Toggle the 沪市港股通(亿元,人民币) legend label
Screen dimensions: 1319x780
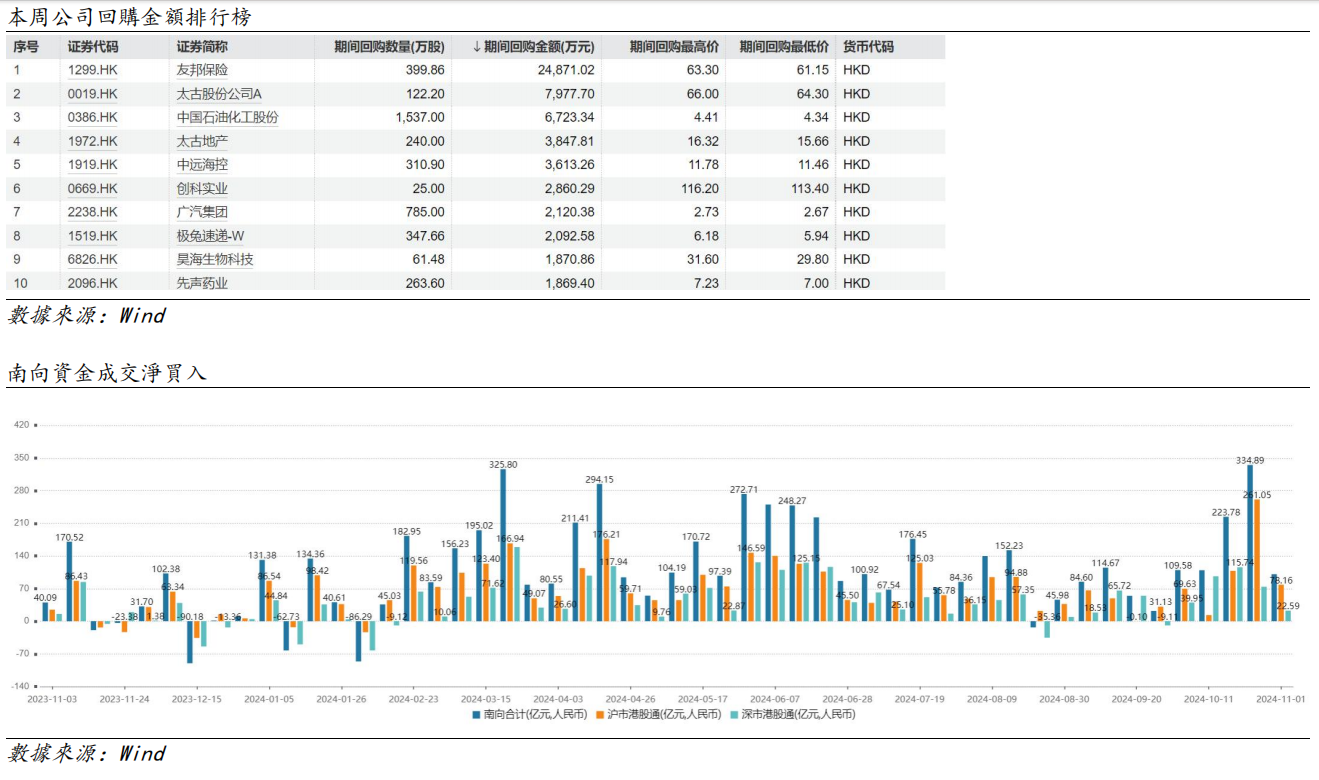(x=666, y=715)
